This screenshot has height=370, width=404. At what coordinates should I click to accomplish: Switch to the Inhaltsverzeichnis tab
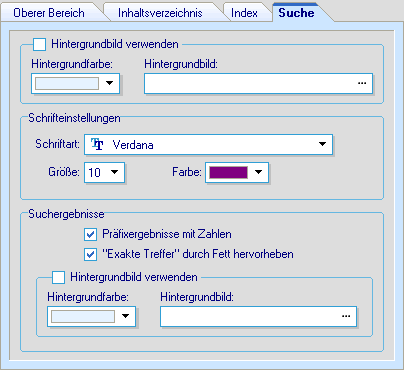tap(160, 13)
